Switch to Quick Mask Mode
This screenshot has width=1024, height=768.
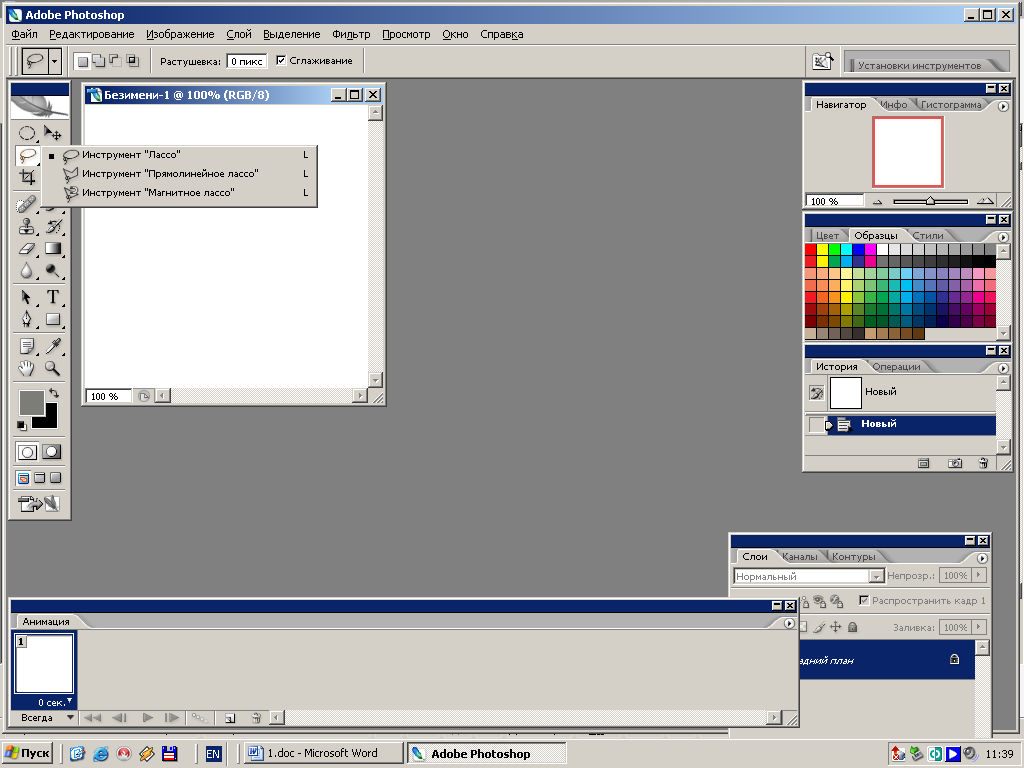tap(52, 452)
